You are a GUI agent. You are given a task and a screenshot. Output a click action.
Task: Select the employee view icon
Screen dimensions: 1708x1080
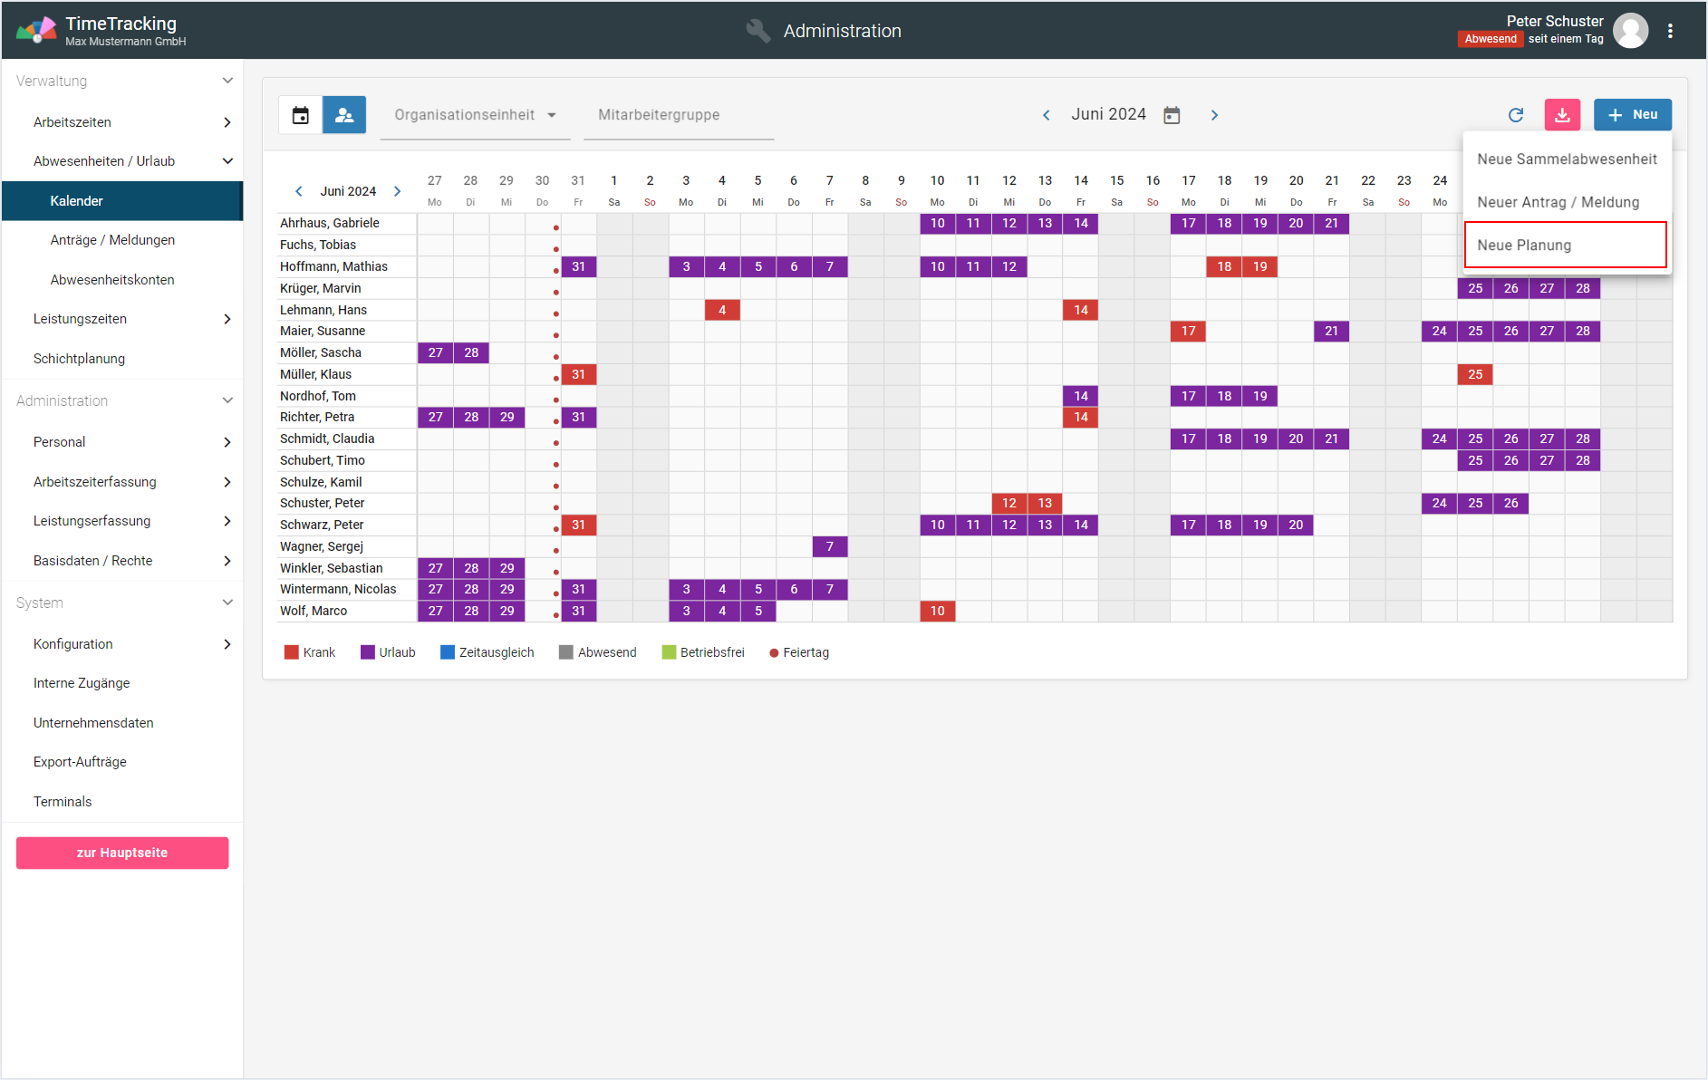344,115
